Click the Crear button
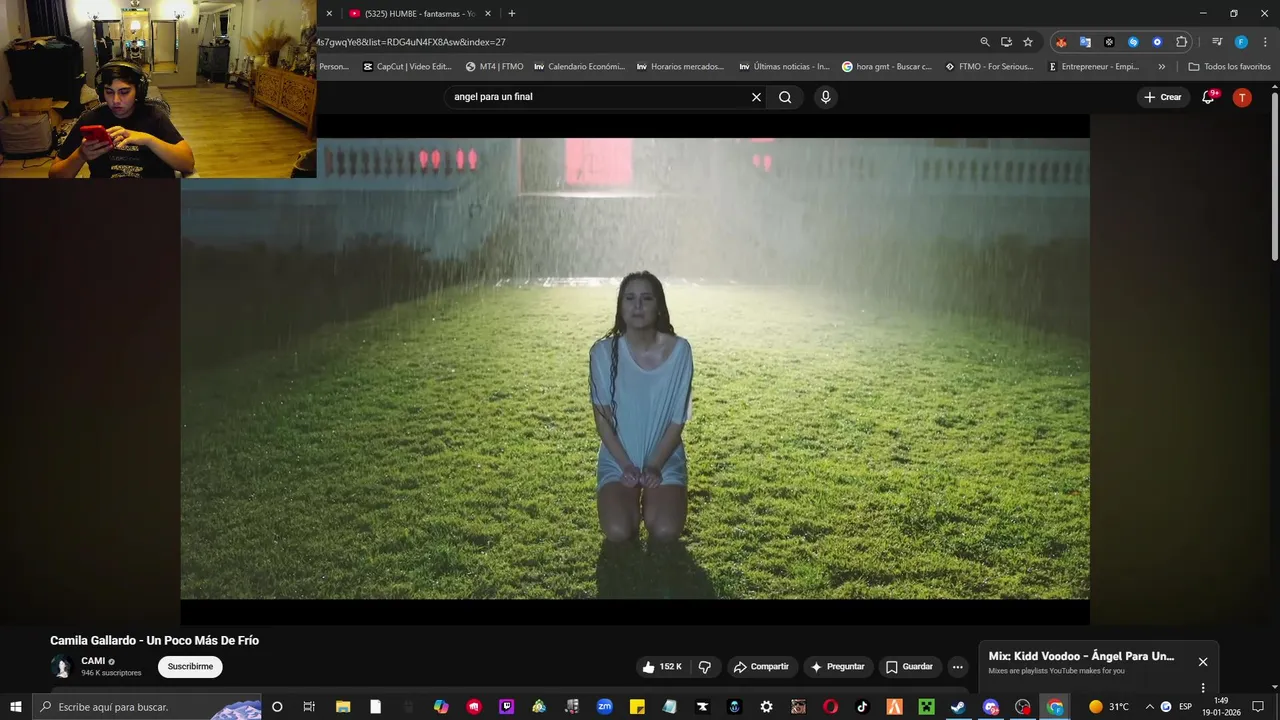The width and height of the screenshot is (1280, 720). tap(1163, 97)
